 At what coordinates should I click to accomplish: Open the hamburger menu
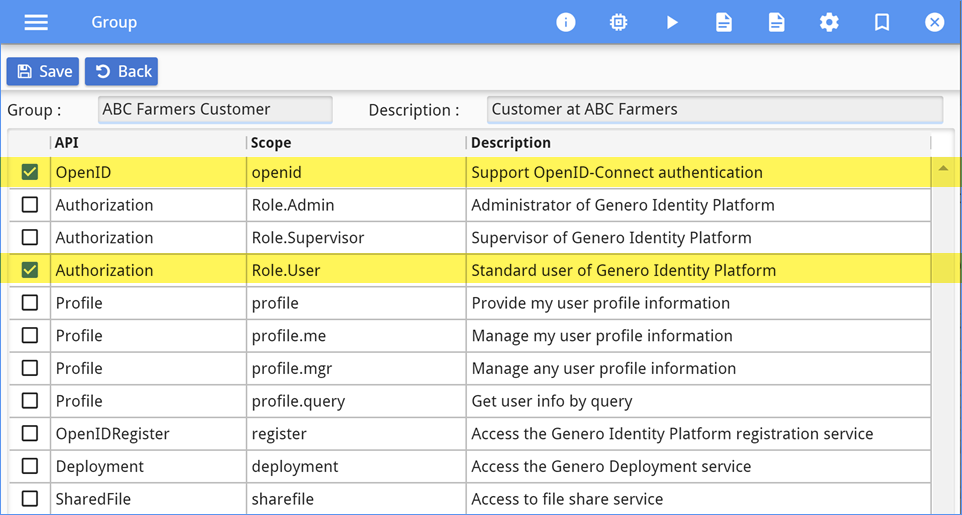[x=36, y=22]
